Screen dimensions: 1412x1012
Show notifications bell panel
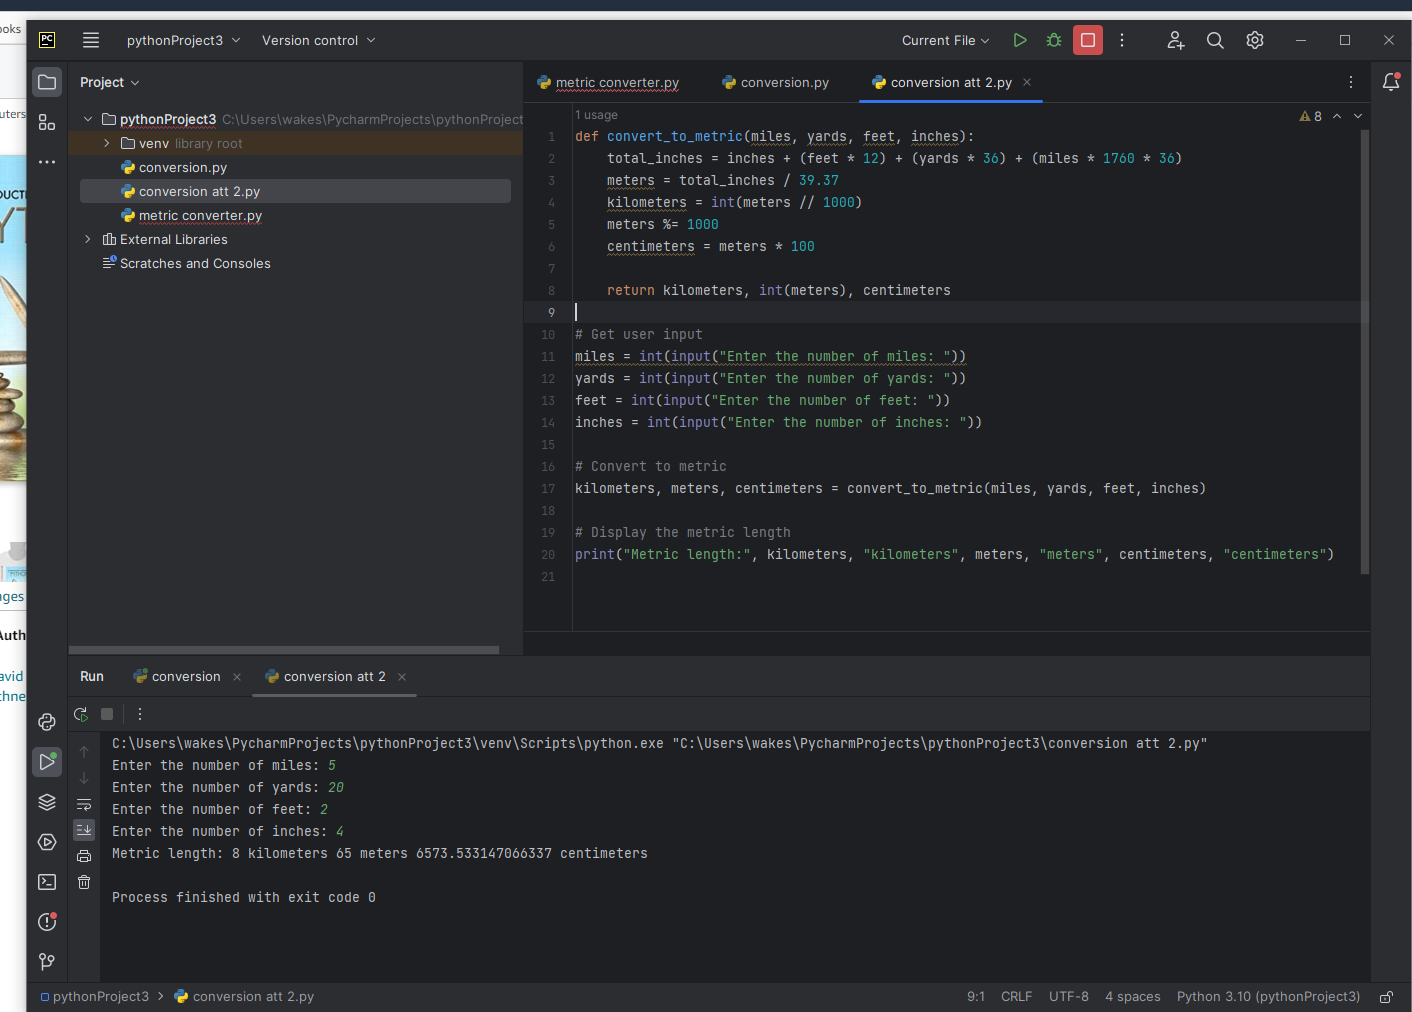[1391, 82]
